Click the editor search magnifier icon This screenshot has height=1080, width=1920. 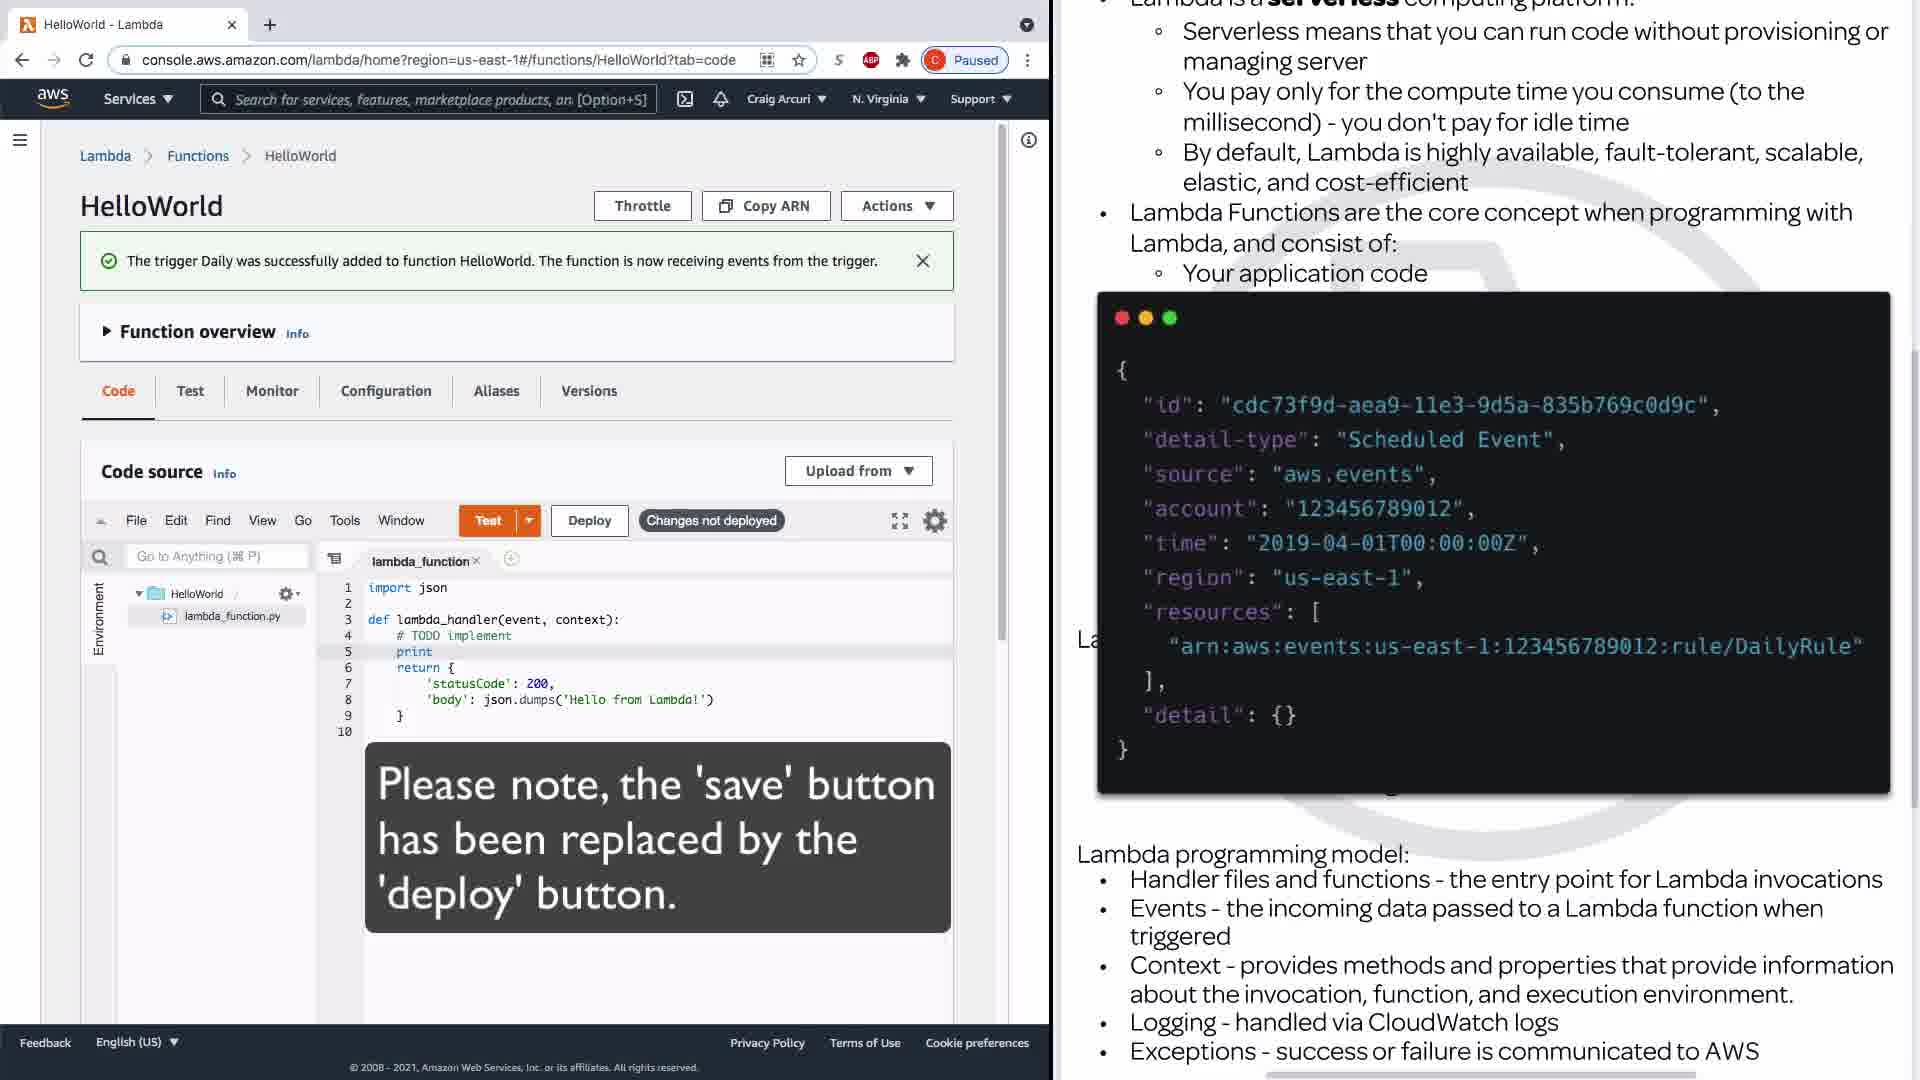99,557
